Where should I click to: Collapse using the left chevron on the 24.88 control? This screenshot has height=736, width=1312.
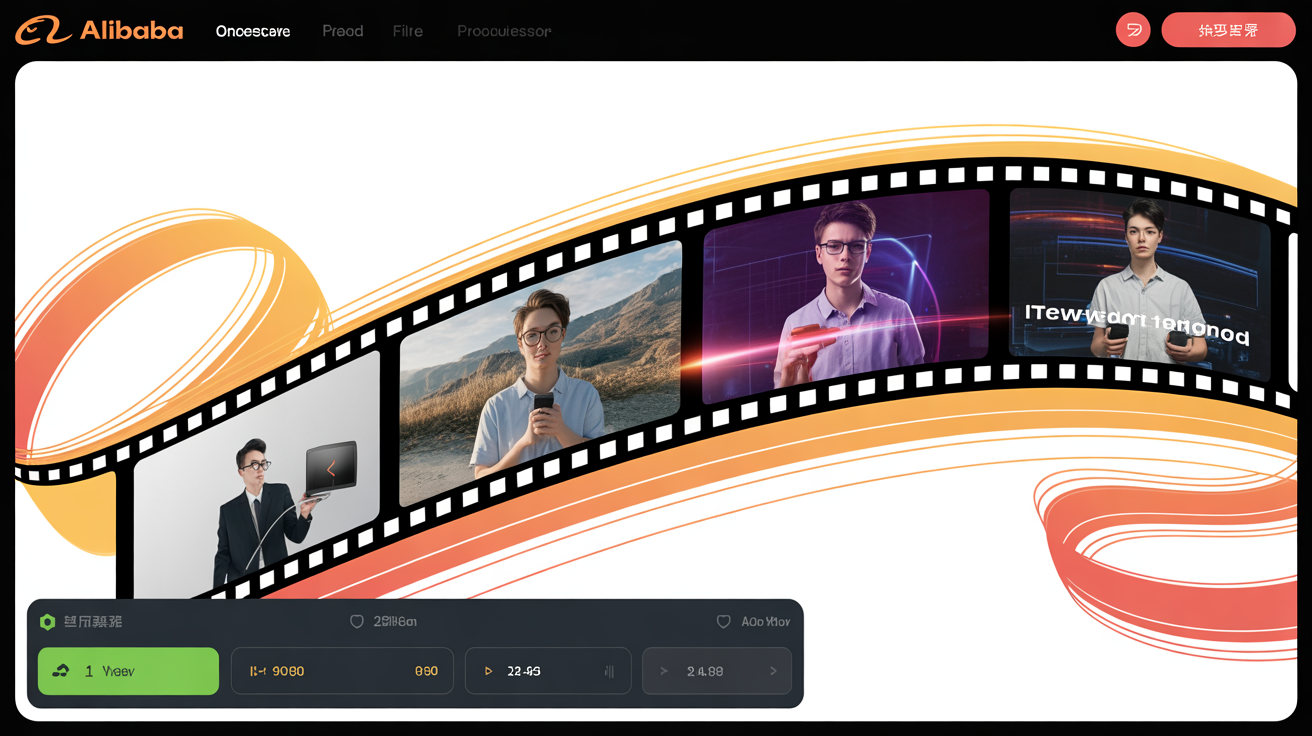(663, 671)
